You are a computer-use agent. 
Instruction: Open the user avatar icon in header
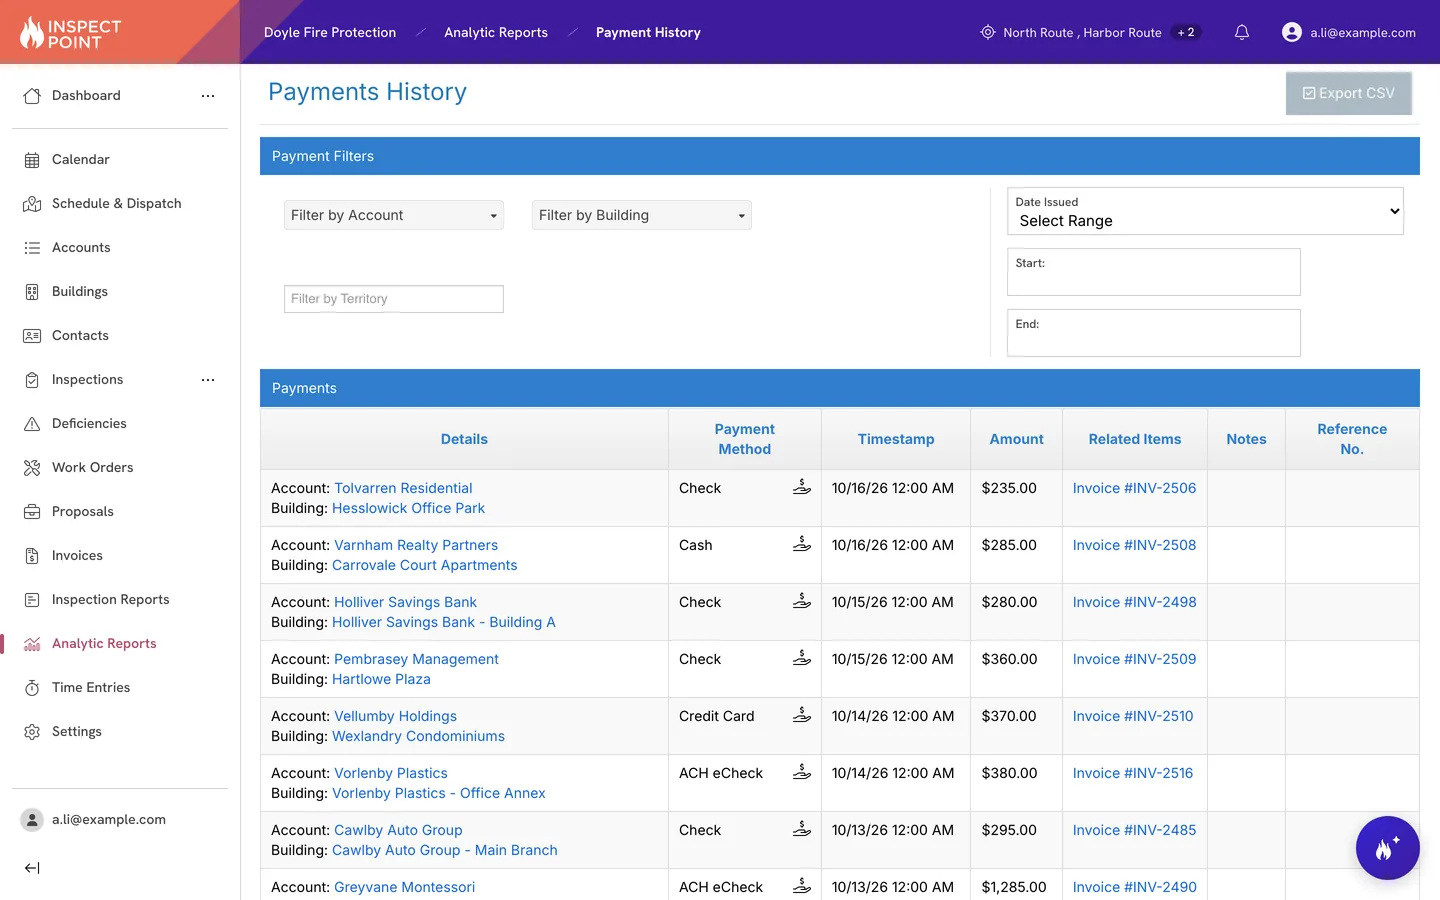click(x=1292, y=32)
